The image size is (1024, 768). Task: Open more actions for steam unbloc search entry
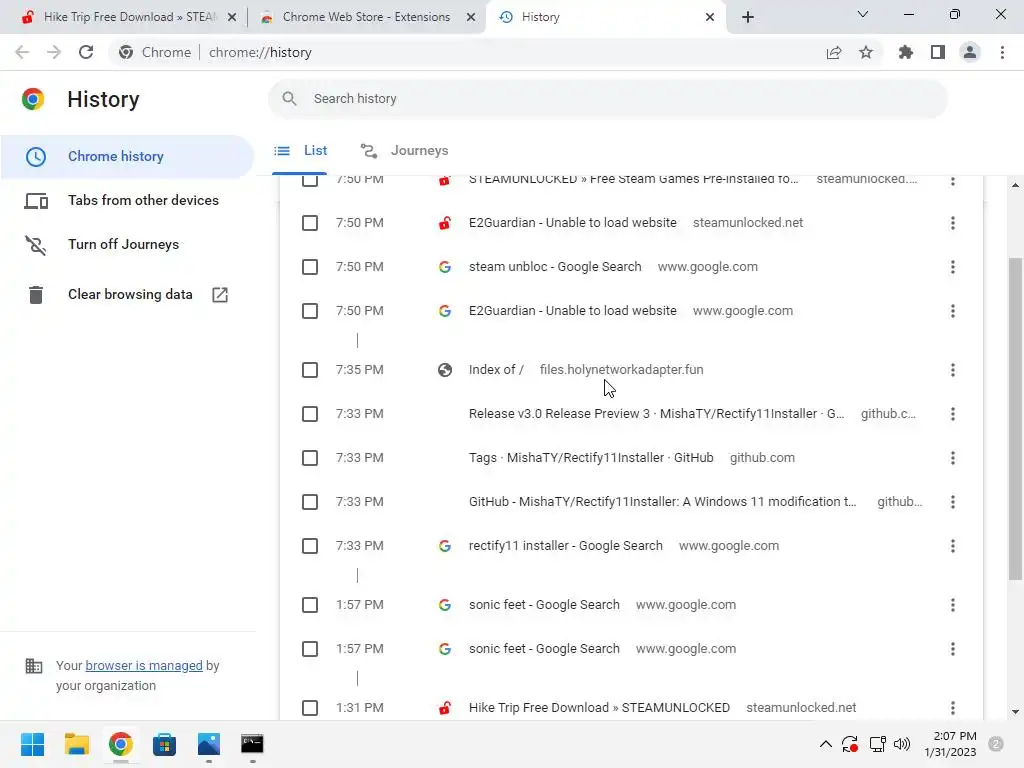(x=953, y=266)
